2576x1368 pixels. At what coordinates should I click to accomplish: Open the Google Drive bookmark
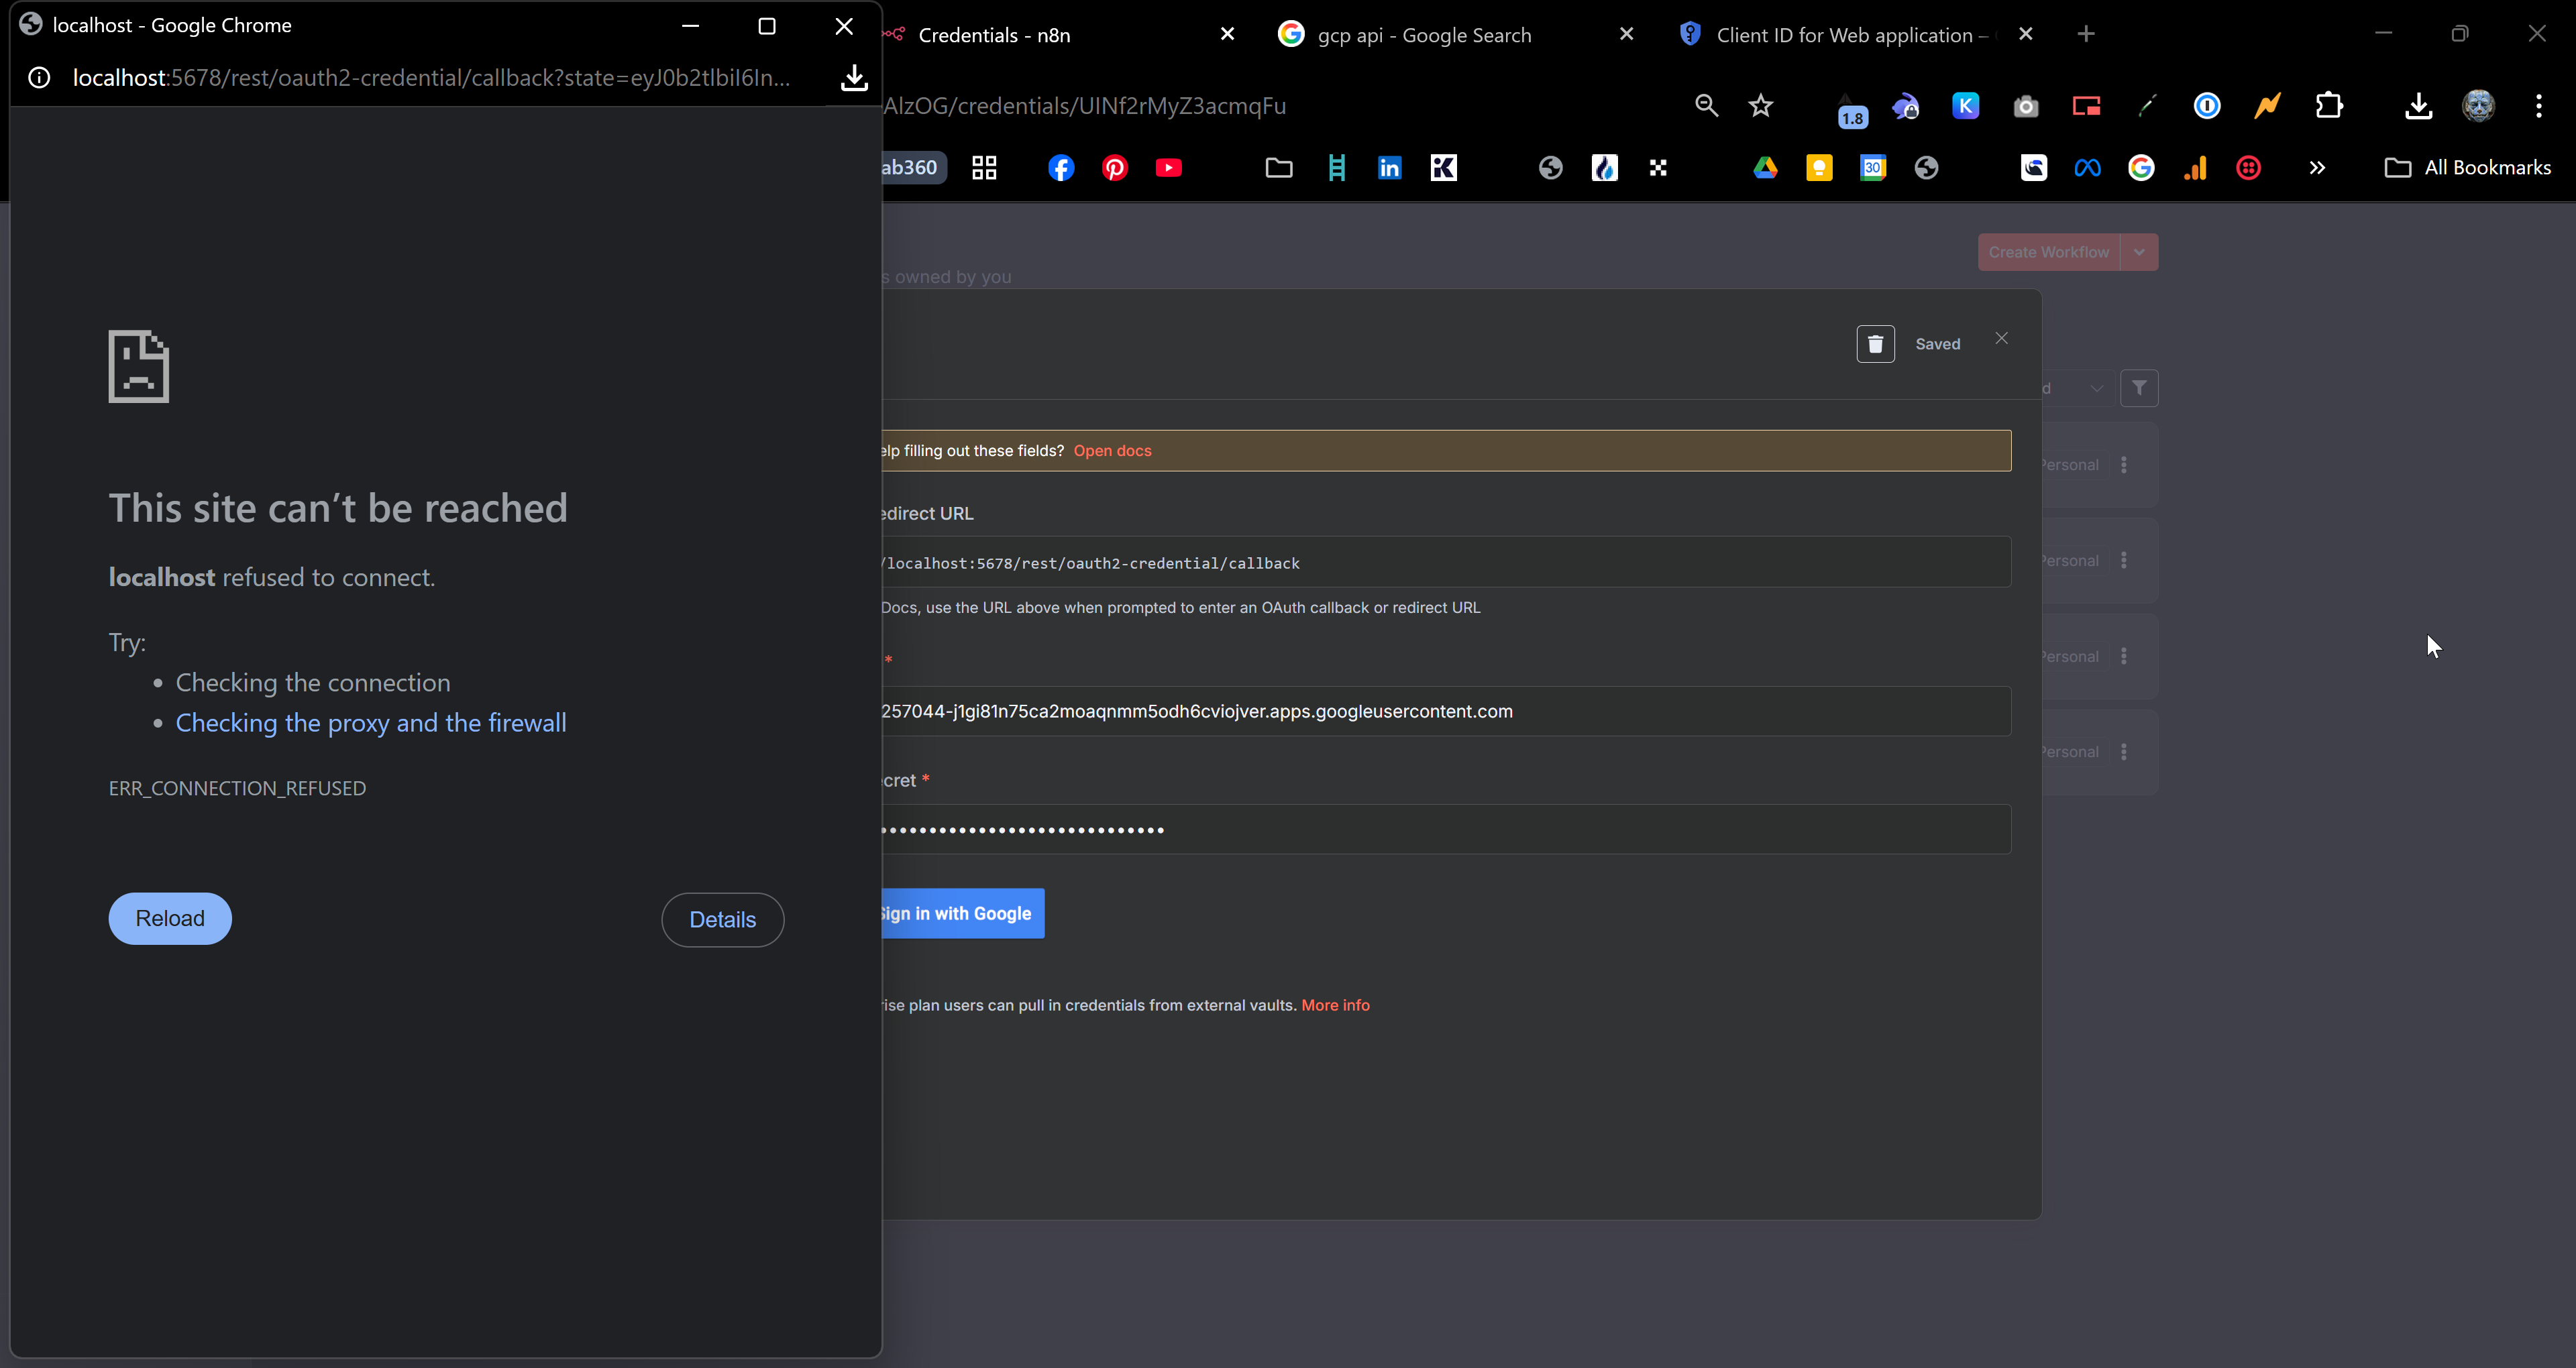point(1765,168)
